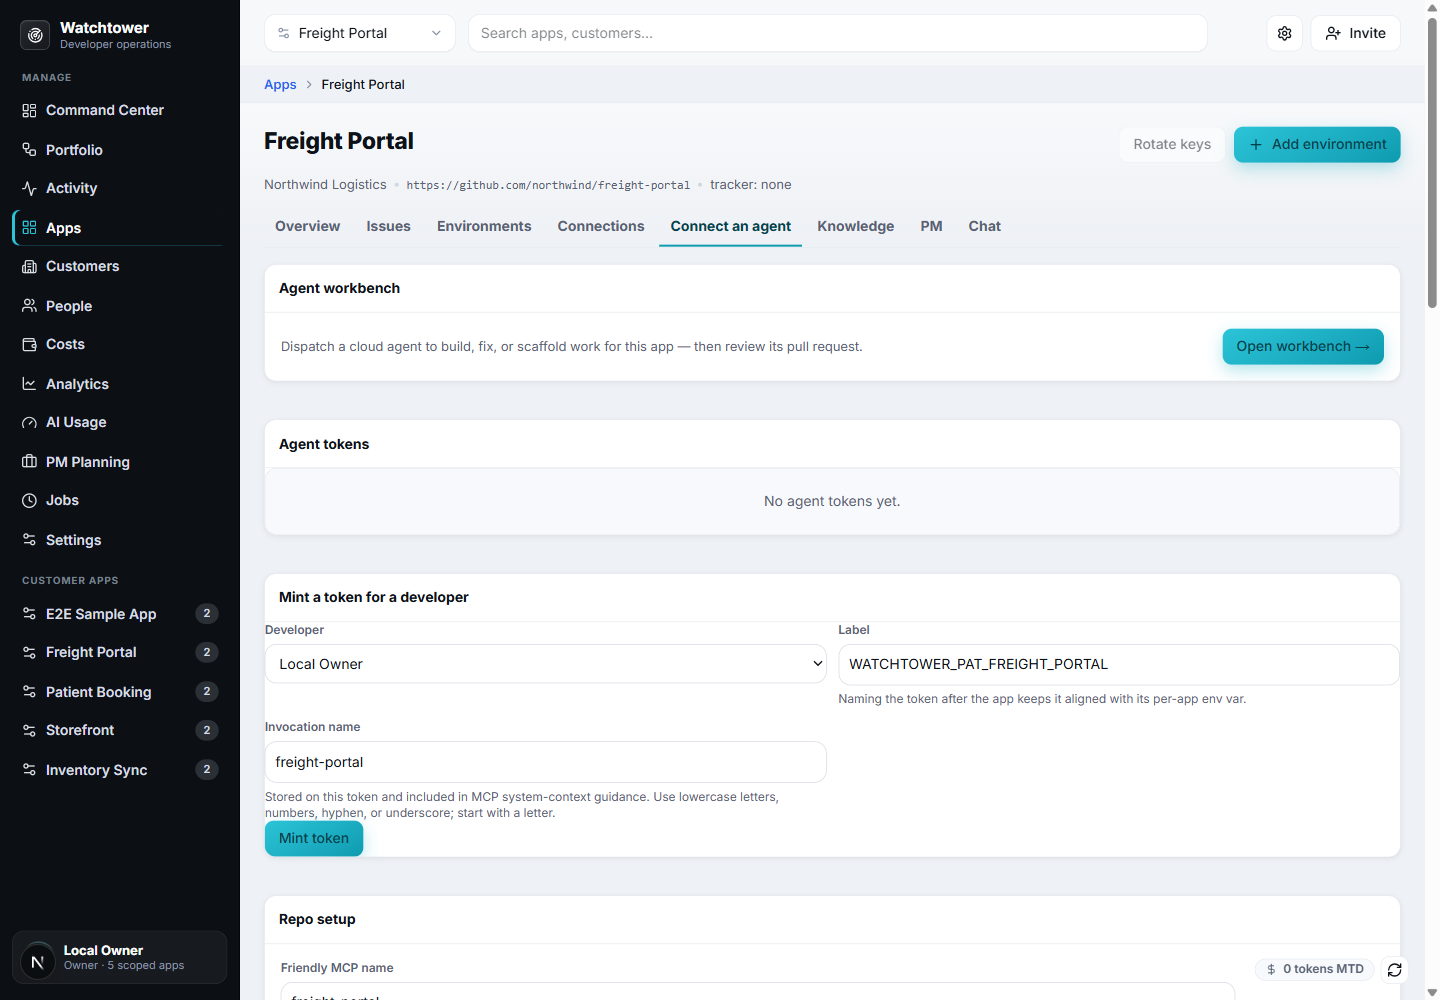Image resolution: width=1440 pixels, height=1000 pixels.
Task: Select the Connect an agent tab
Action: point(730,226)
